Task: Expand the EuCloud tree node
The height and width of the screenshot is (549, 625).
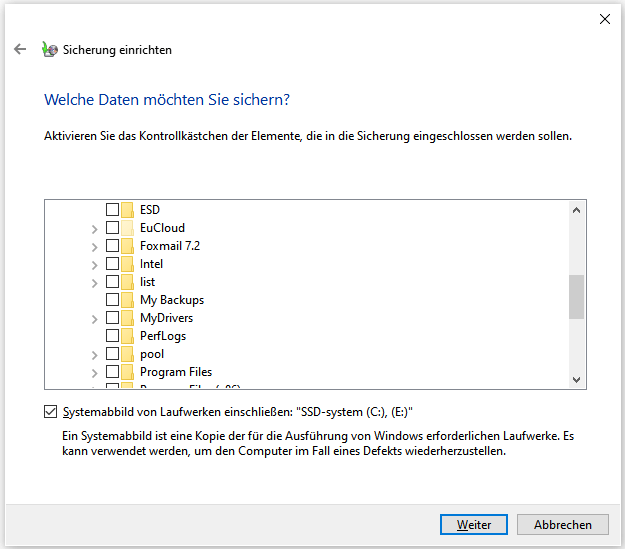Action: click(95, 228)
